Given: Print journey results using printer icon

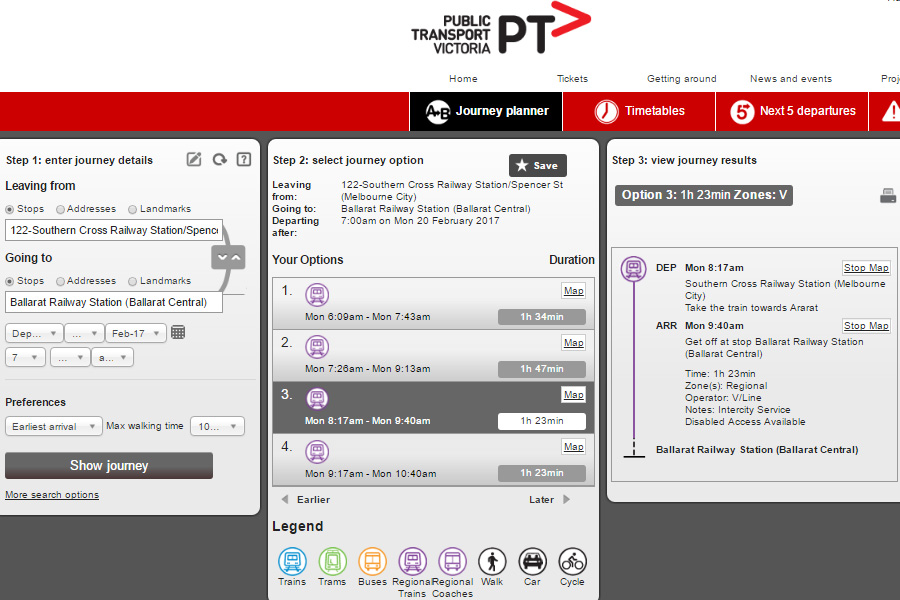Looking at the screenshot, I should (888, 196).
